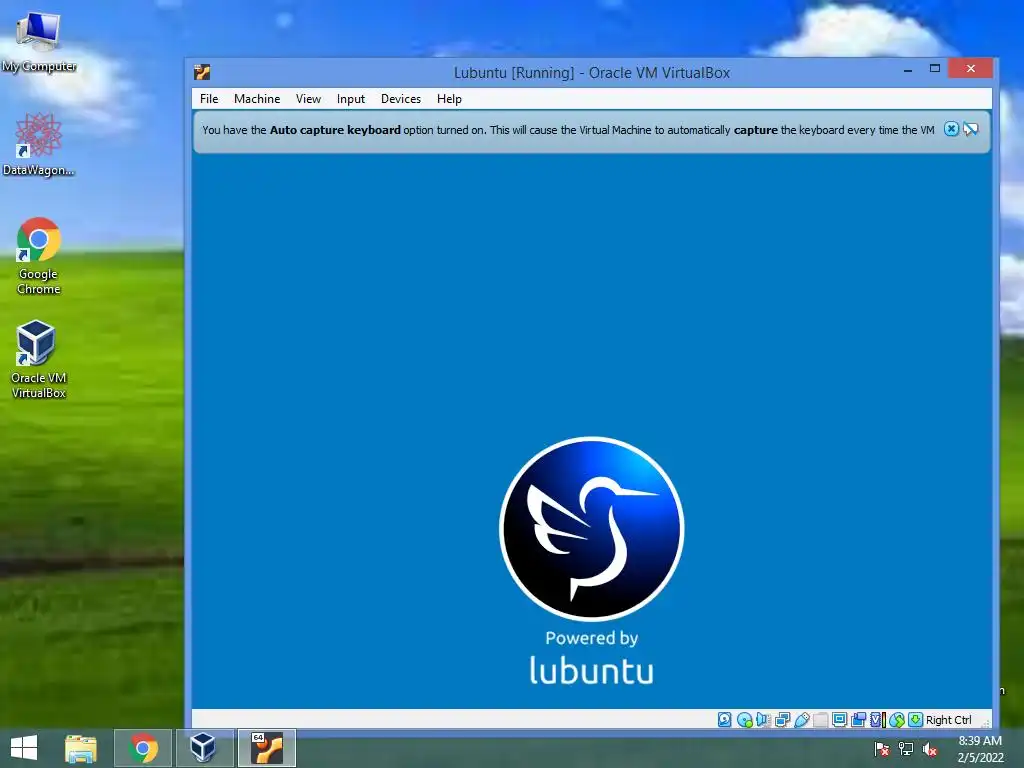Switch to VirtualBox Manager on the taskbar
The image size is (1024, 768).
(203, 748)
